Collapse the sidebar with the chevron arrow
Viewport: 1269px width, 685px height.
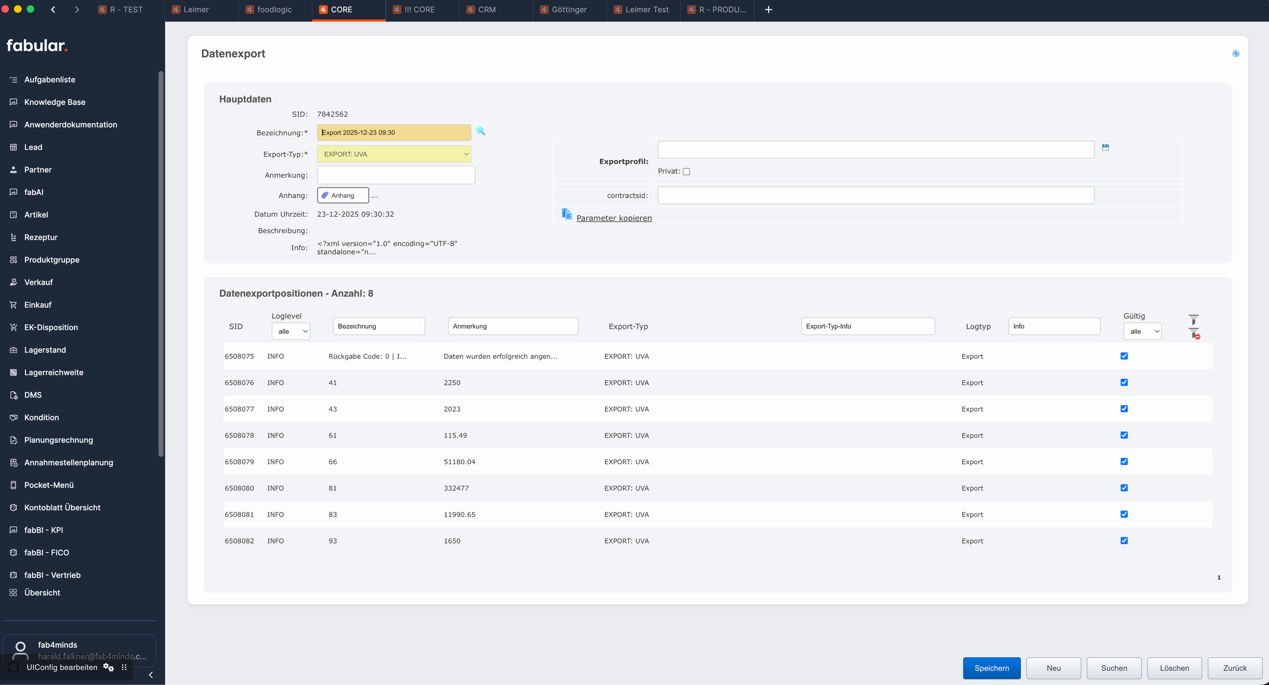pos(151,675)
